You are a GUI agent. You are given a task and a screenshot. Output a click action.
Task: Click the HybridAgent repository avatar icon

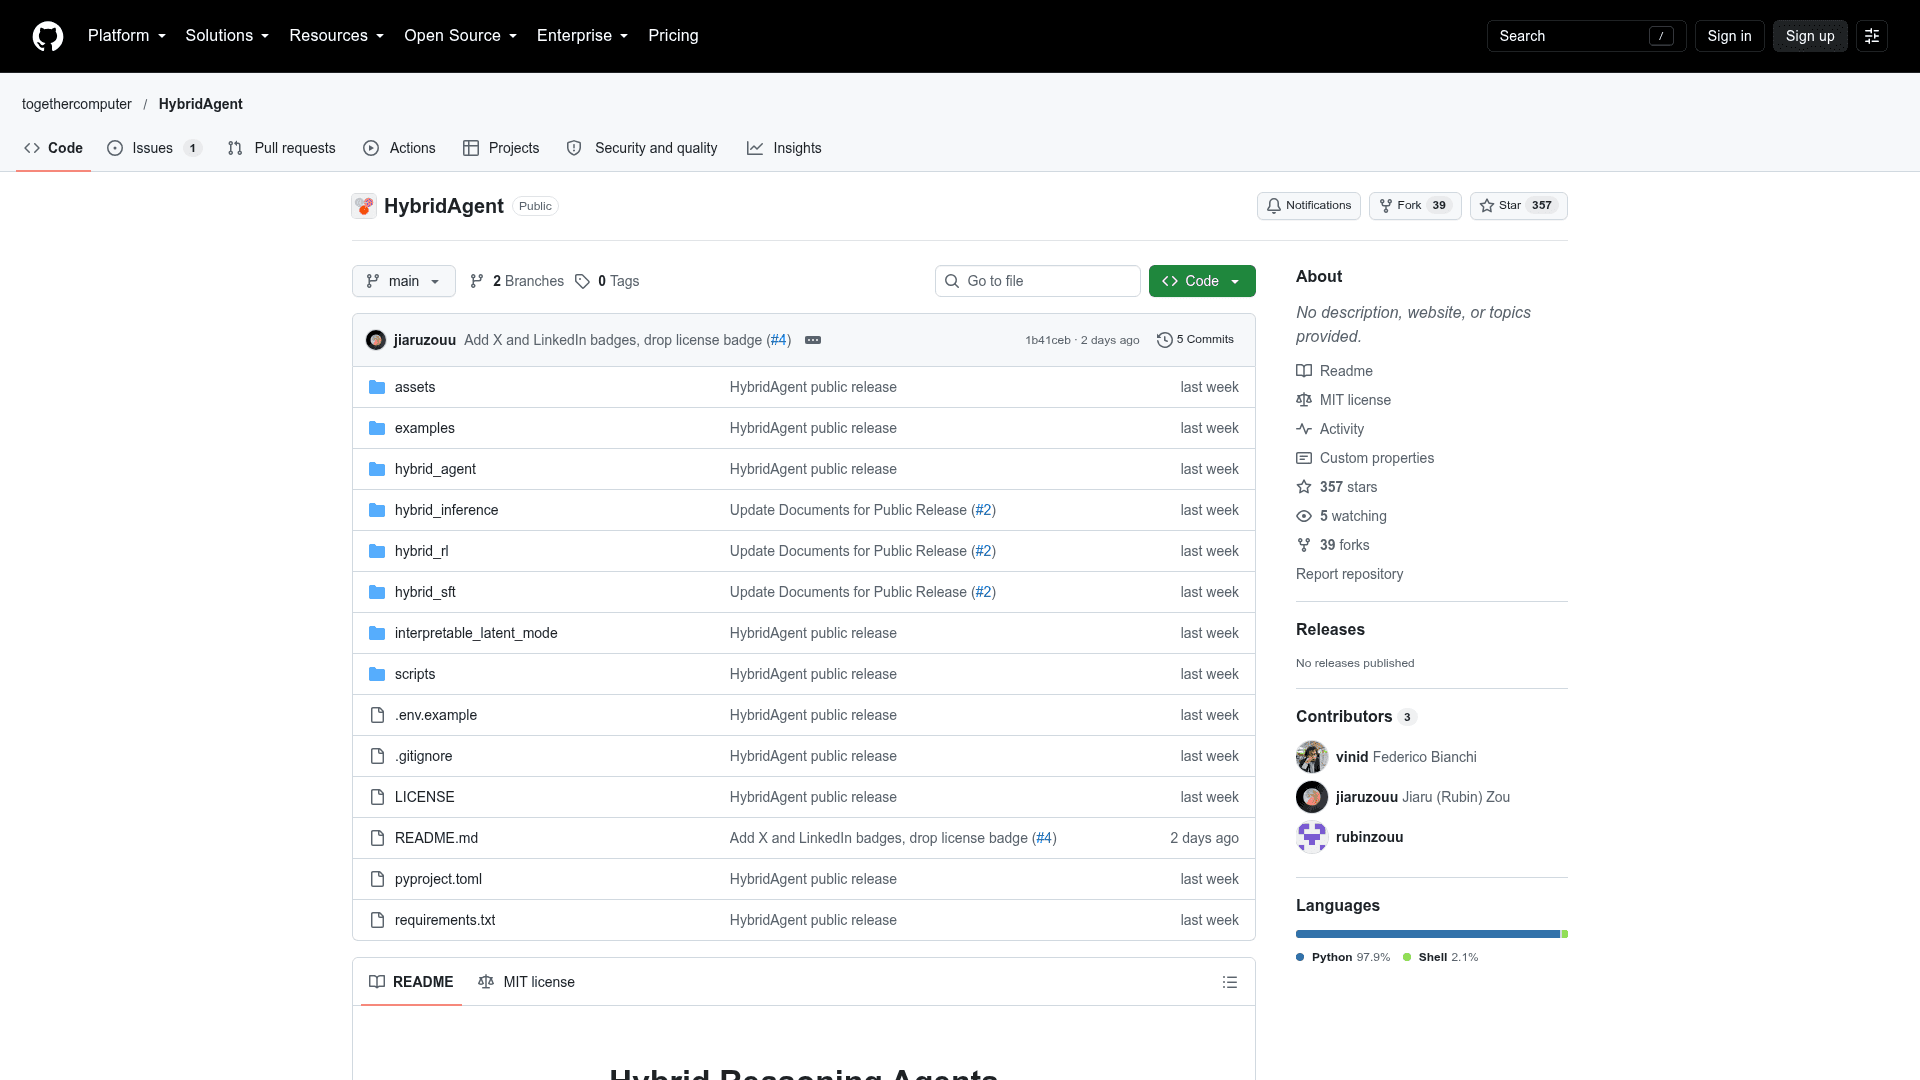click(364, 206)
